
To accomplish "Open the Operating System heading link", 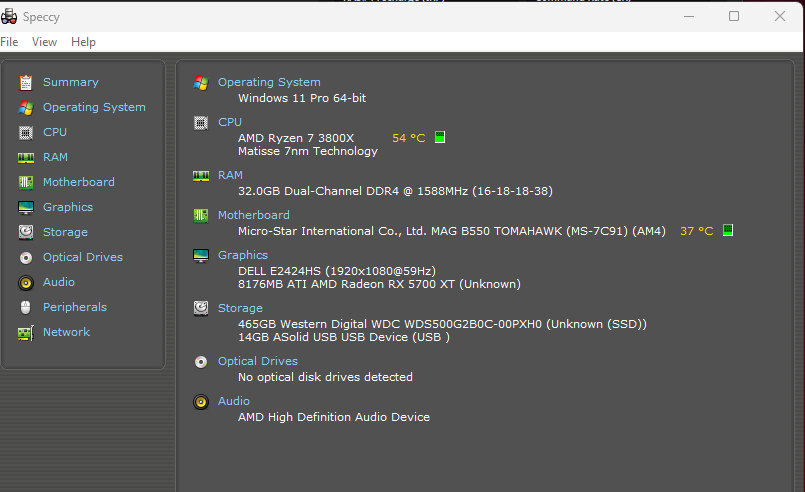I will coord(269,82).
